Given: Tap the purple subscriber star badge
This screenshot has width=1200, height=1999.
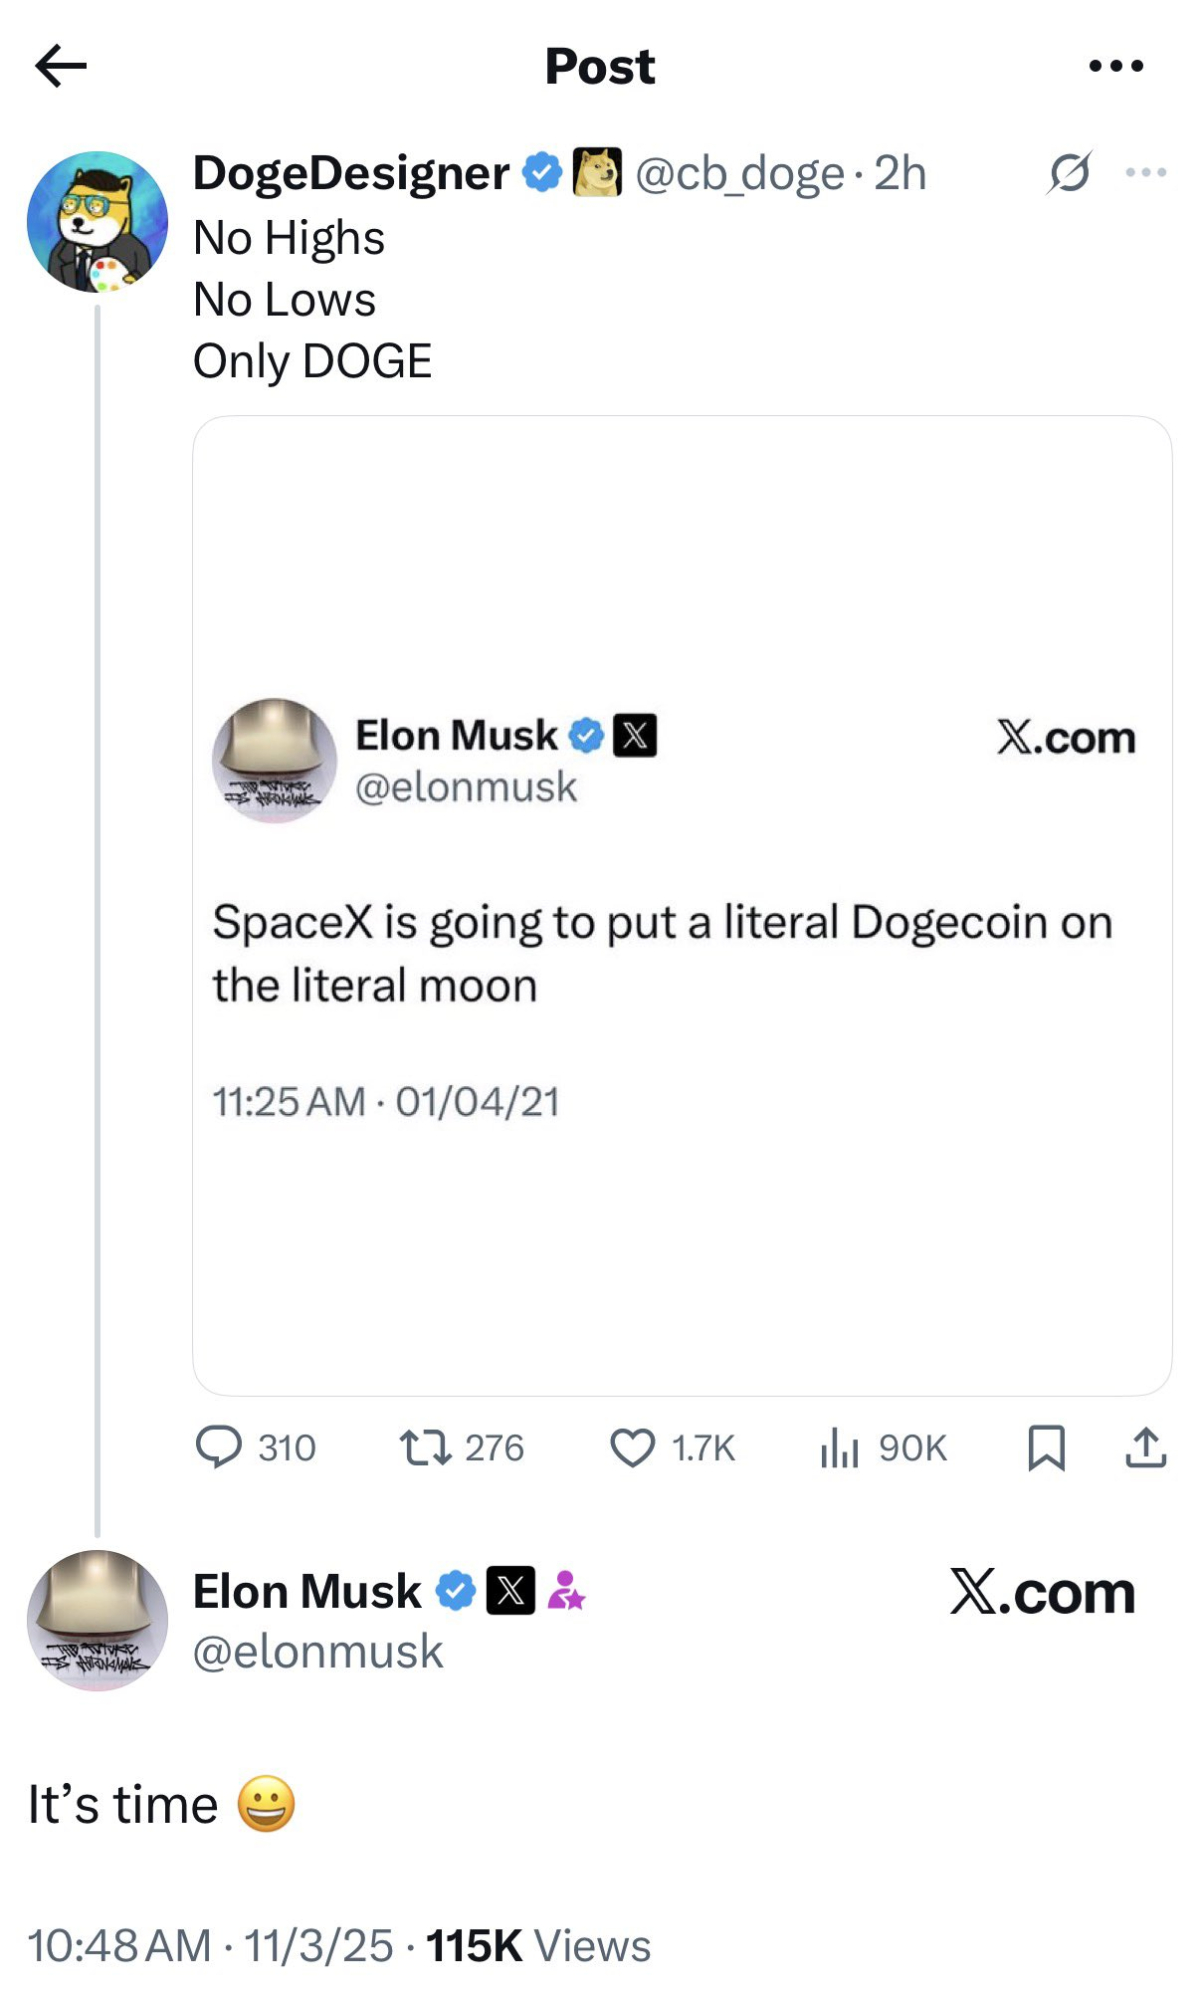Looking at the screenshot, I should coord(566,1591).
